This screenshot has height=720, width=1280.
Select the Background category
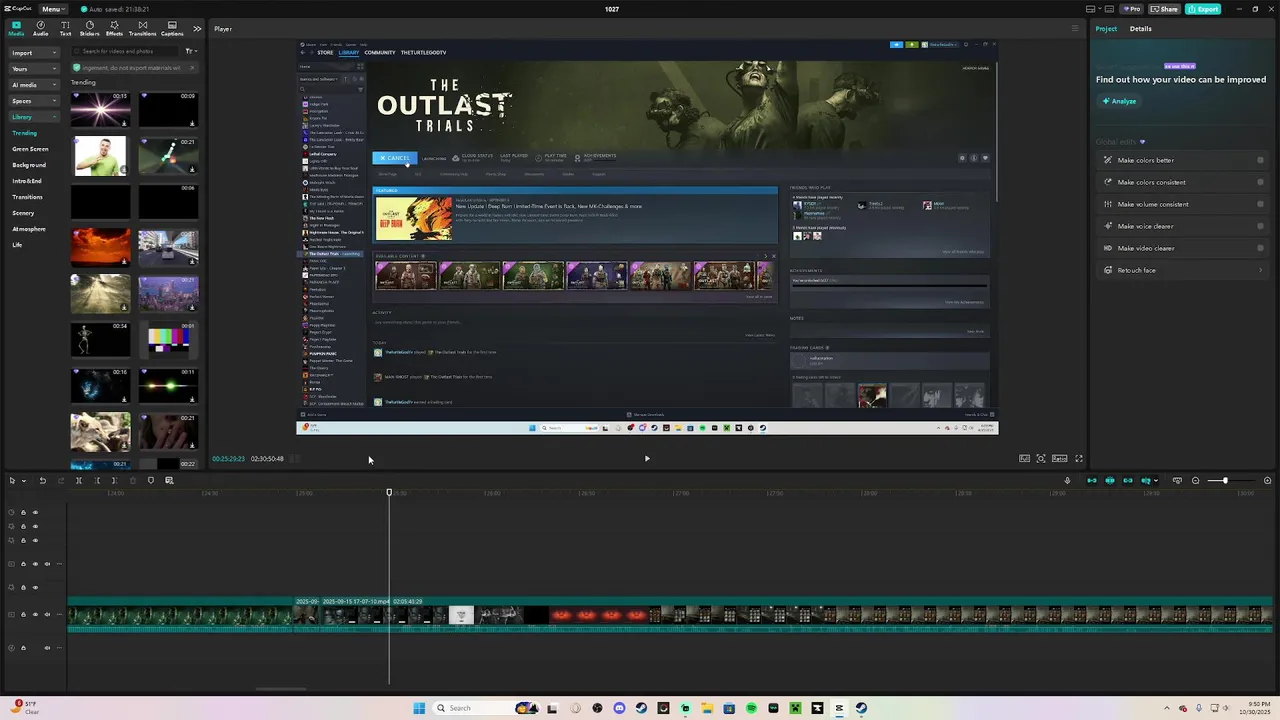pyautogui.click(x=29, y=165)
